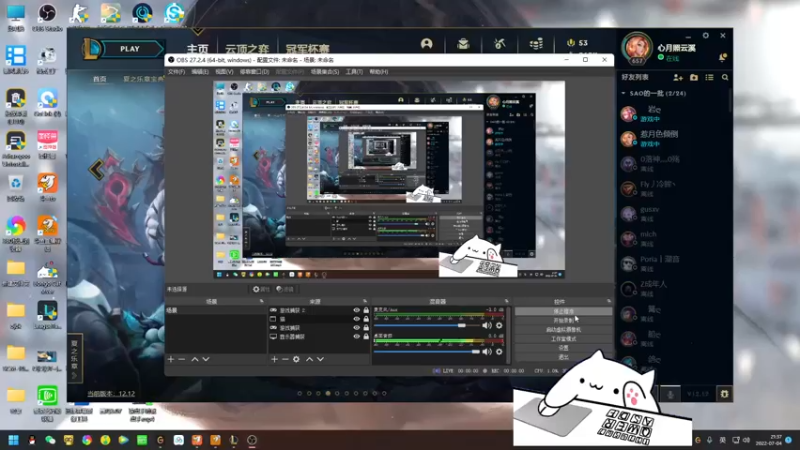This screenshot has width=800, height=450.
Task: Toggle visibility of first OBS source row
Action: tap(357, 310)
